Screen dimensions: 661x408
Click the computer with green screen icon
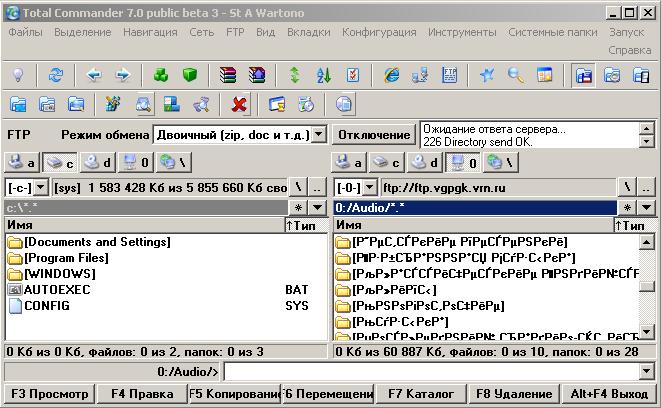(x=172, y=104)
